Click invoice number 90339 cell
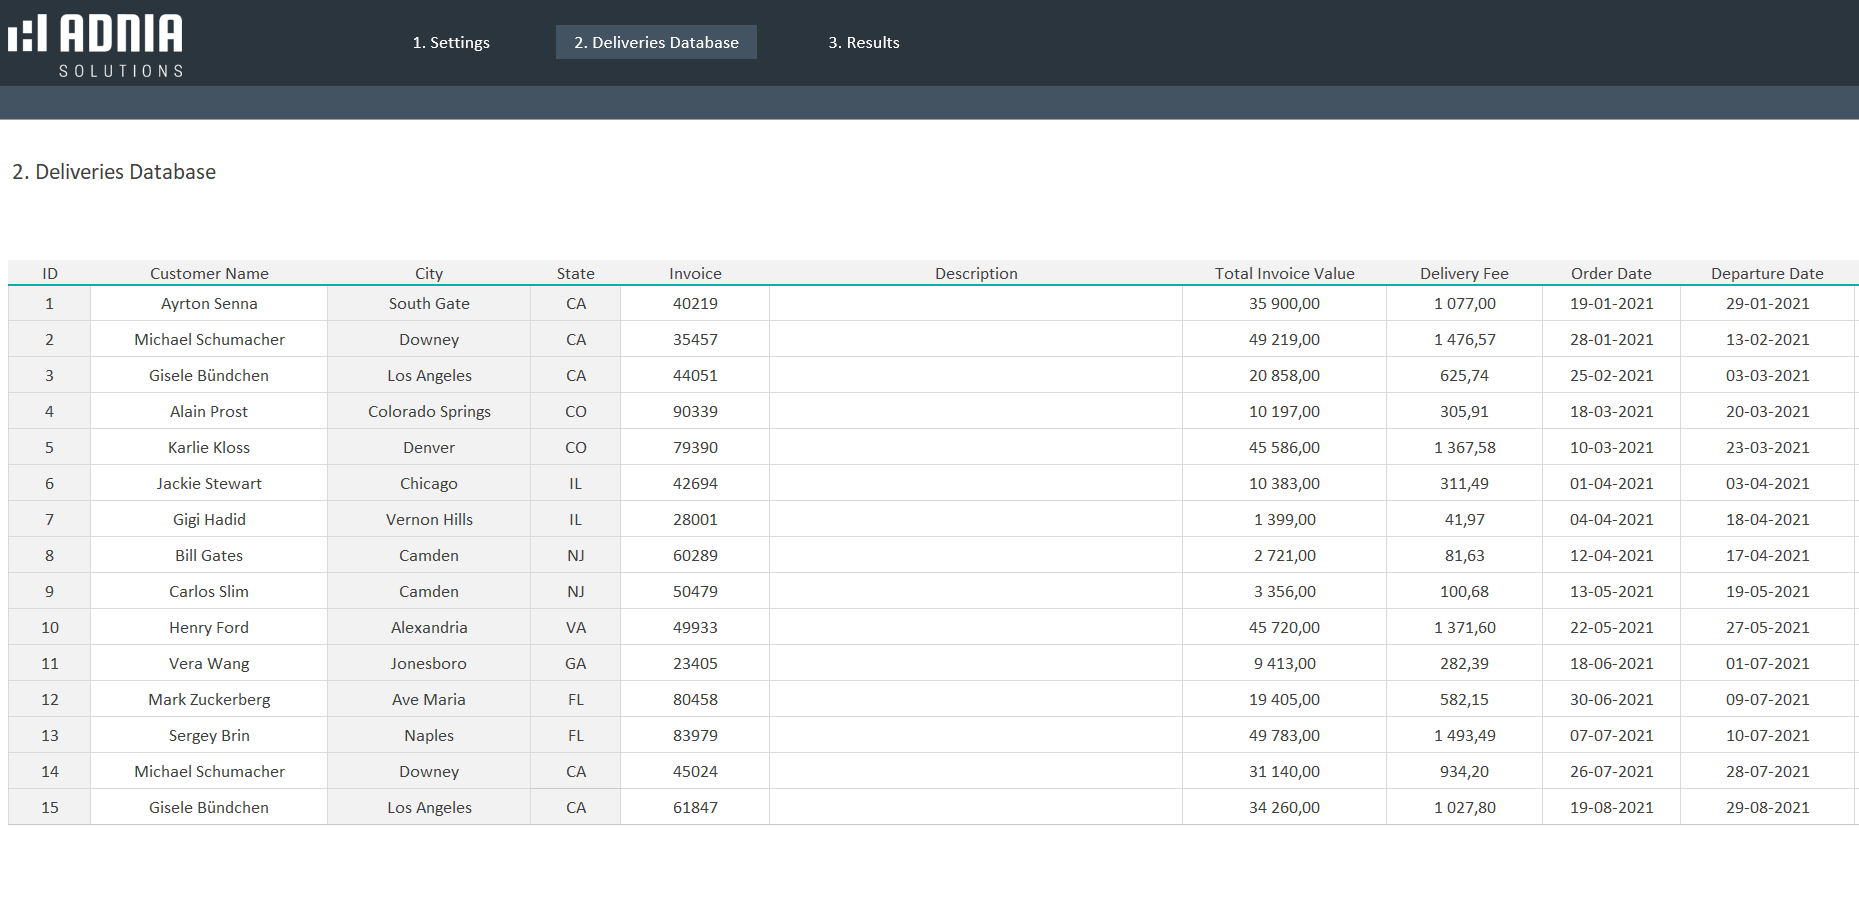Viewport: 1859px width, 914px height. coord(695,411)
